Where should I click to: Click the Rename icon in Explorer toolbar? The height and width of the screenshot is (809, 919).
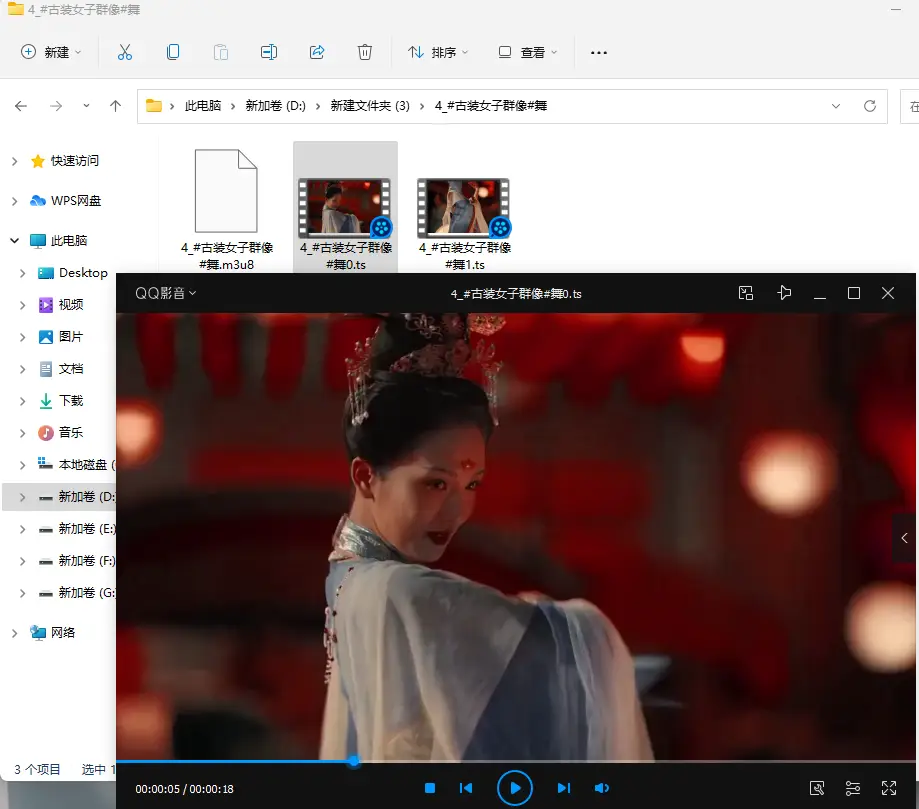click(x=269, y=52)
